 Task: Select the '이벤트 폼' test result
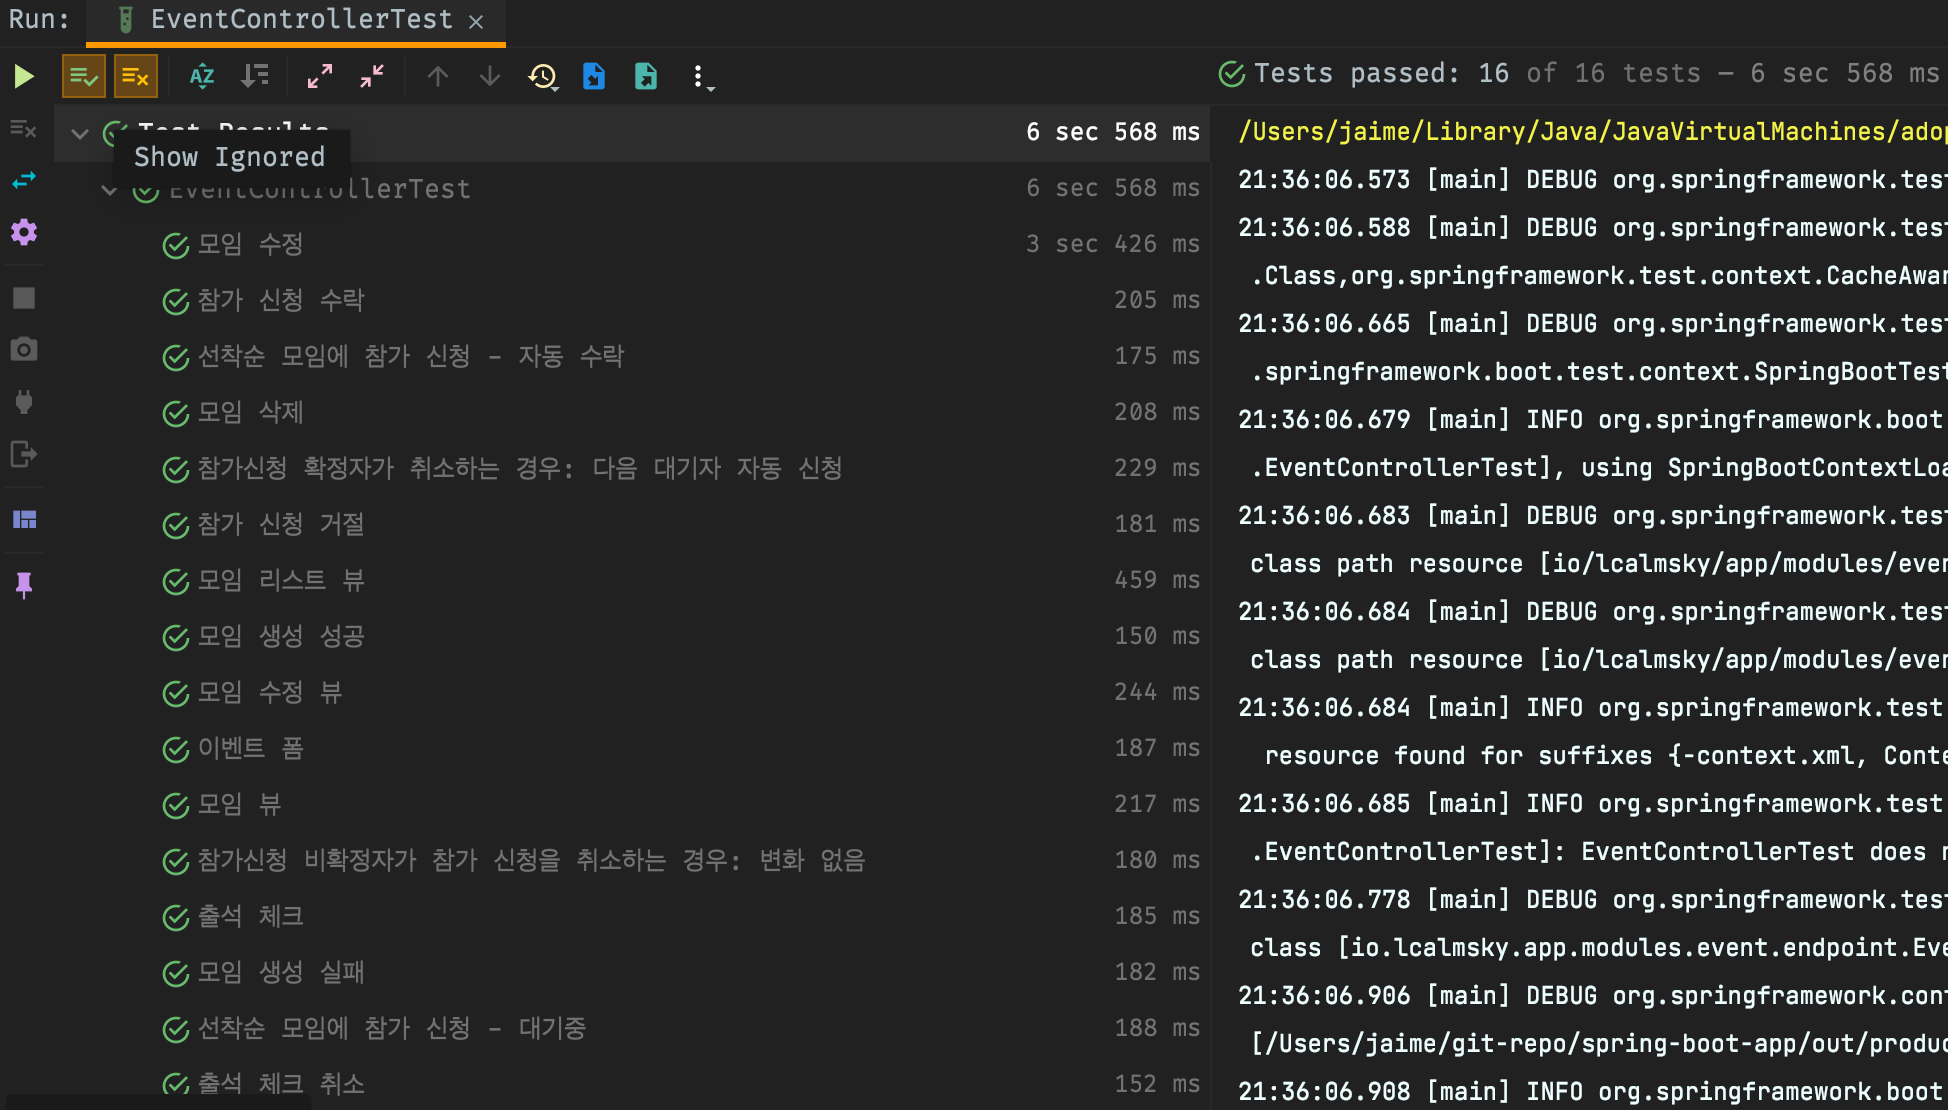[x=250, y=748]
